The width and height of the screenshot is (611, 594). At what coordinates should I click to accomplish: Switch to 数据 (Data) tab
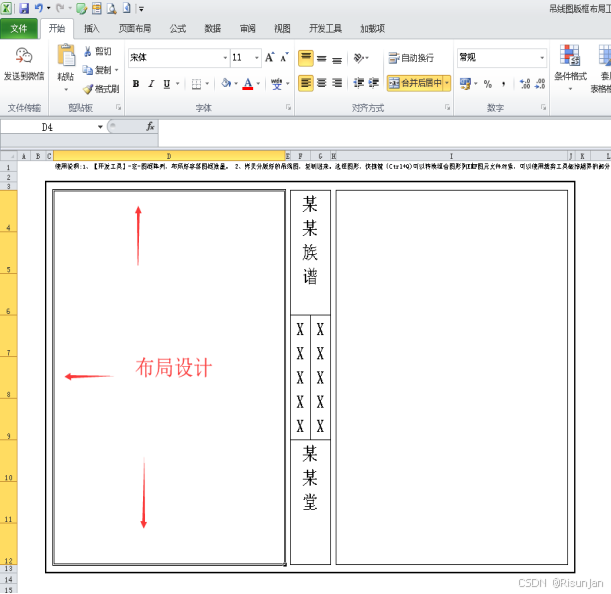pyautogui.click(x=213, y=28)
